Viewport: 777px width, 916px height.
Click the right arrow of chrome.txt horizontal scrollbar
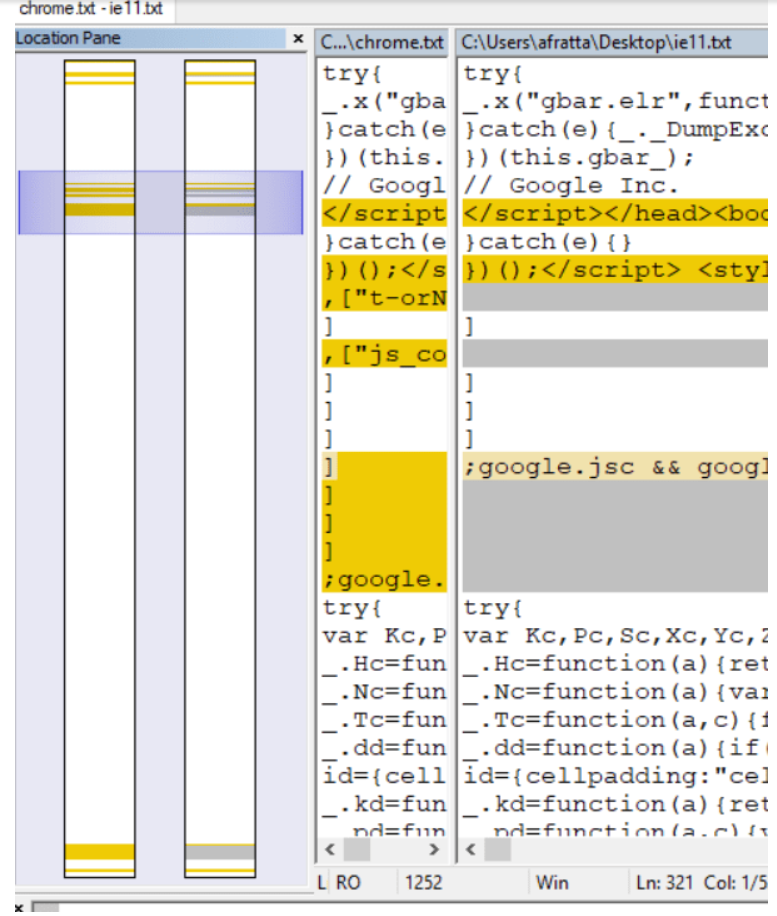tap(434, 849)
